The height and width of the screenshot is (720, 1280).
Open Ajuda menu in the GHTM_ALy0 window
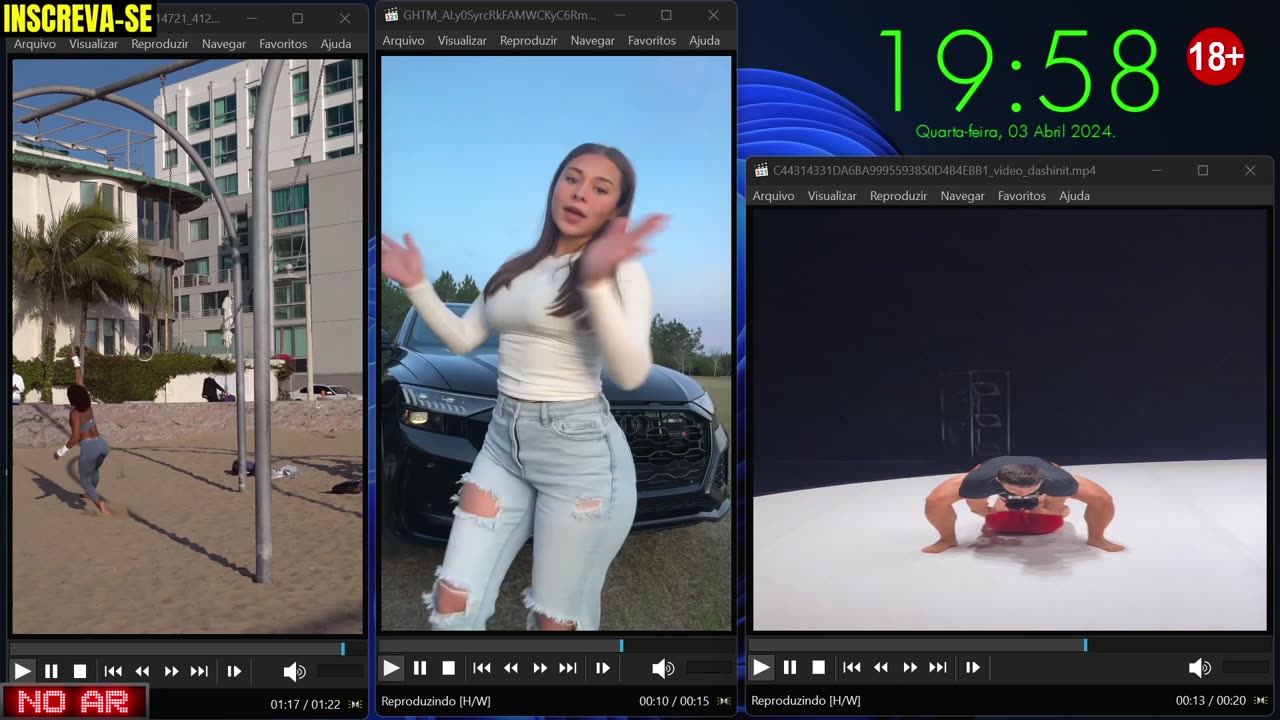[x=705, y=41]
